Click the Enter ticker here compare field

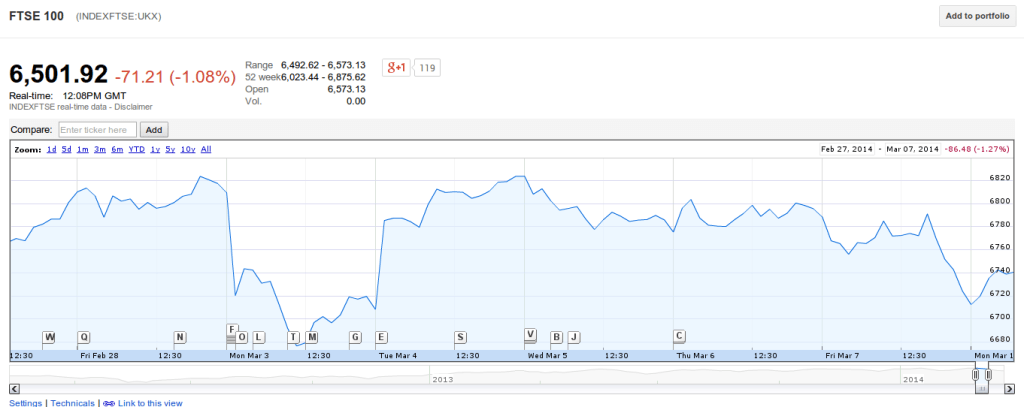(x=98, y=129)
